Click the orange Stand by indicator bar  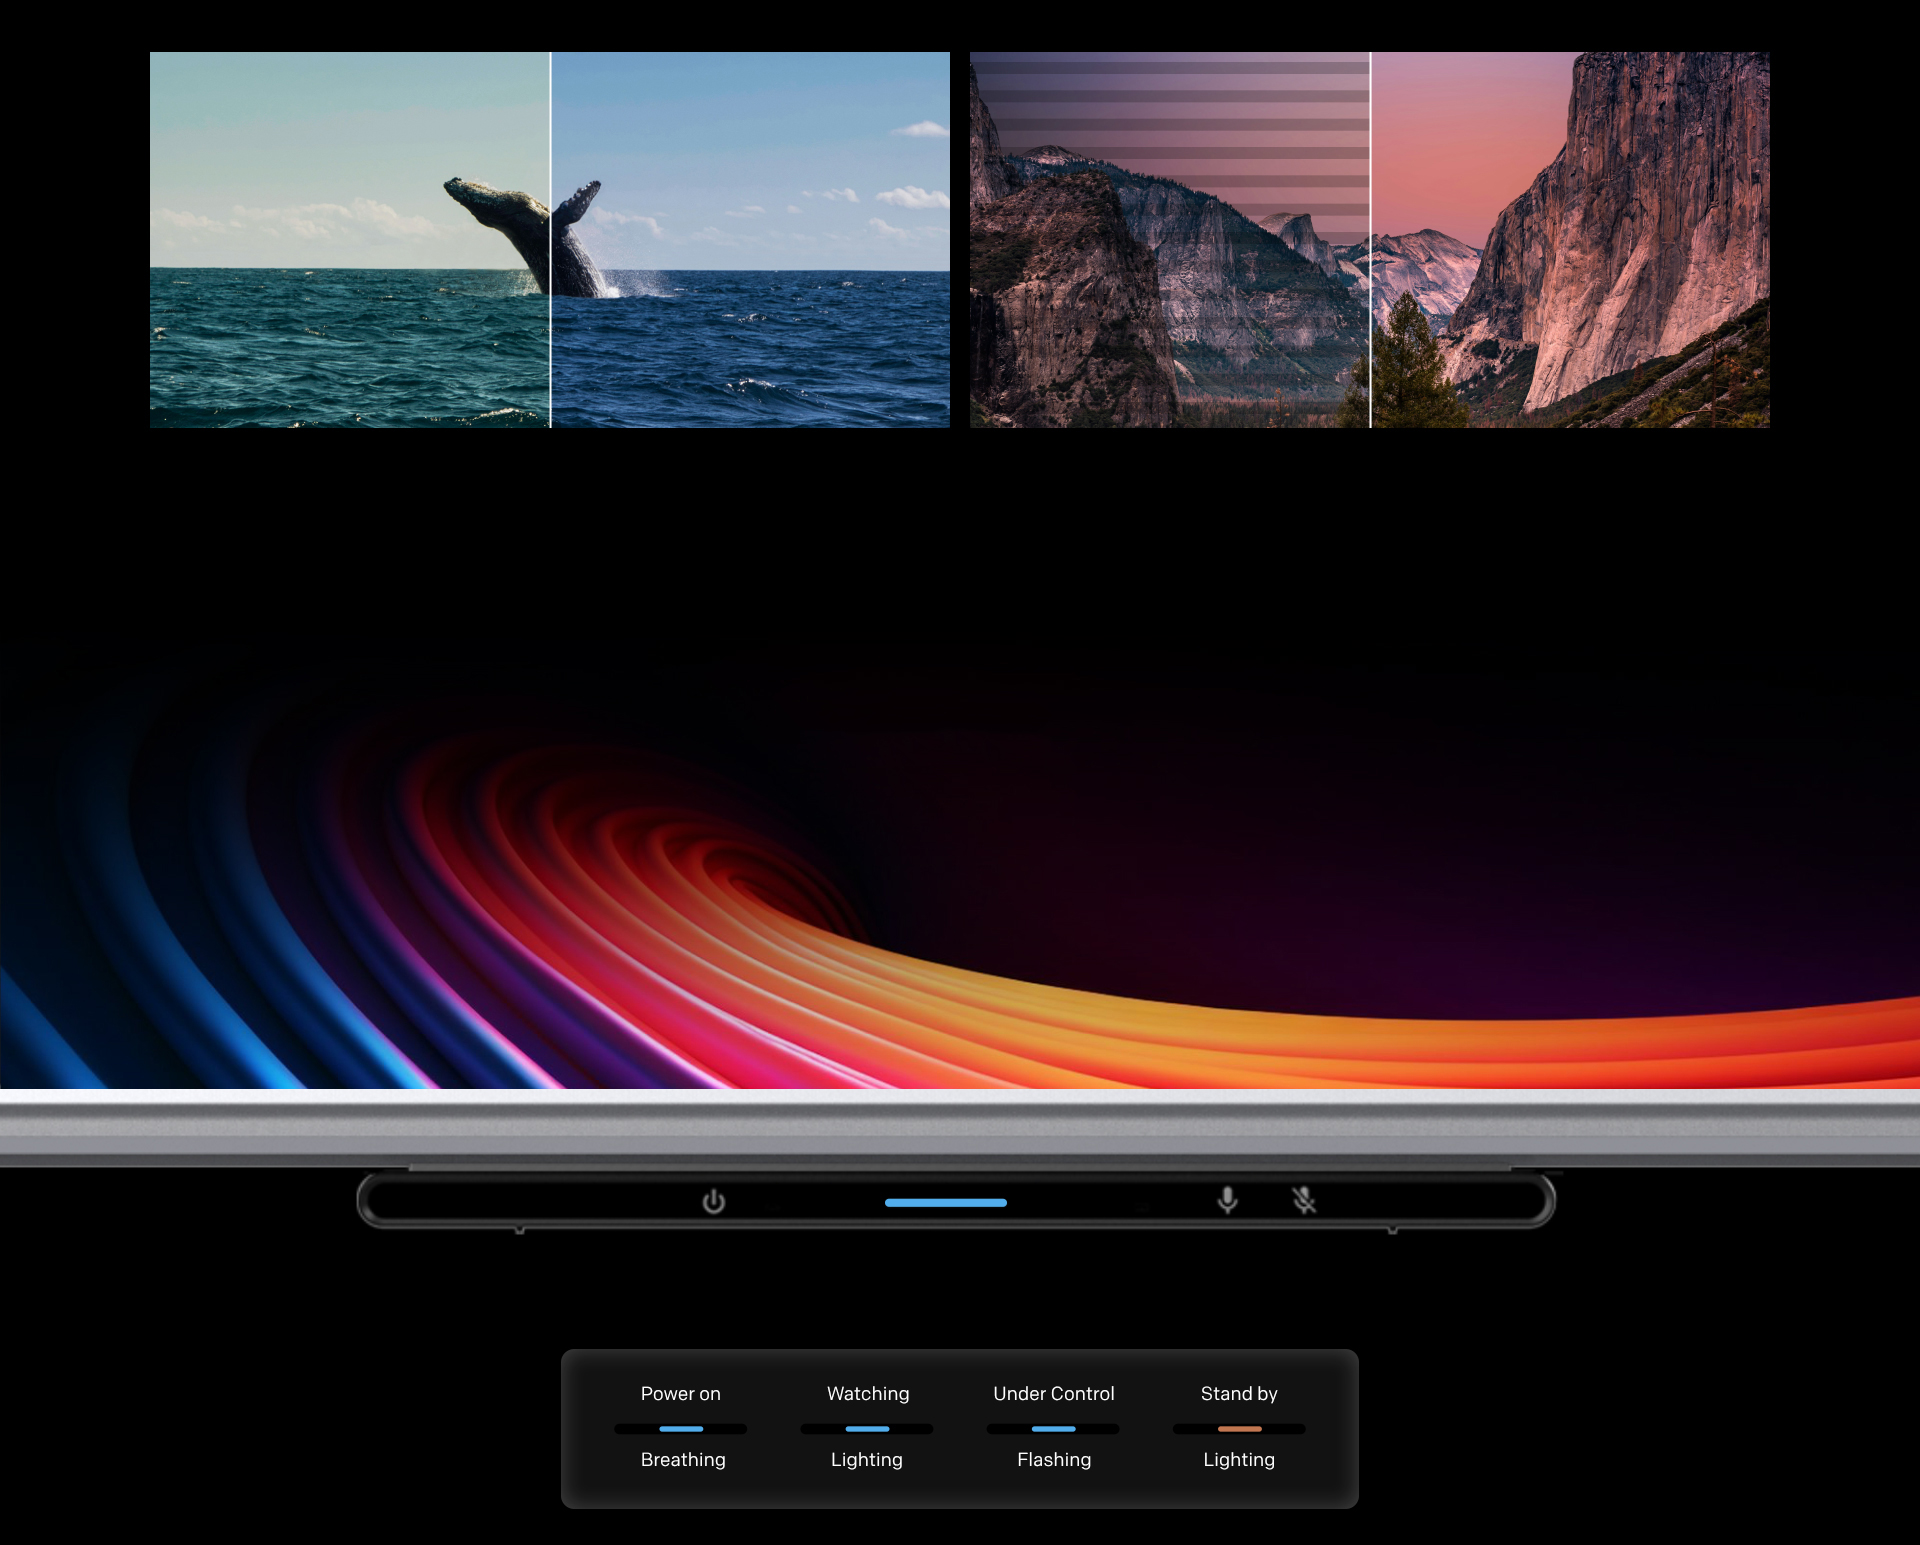tap(1239, 1429)
